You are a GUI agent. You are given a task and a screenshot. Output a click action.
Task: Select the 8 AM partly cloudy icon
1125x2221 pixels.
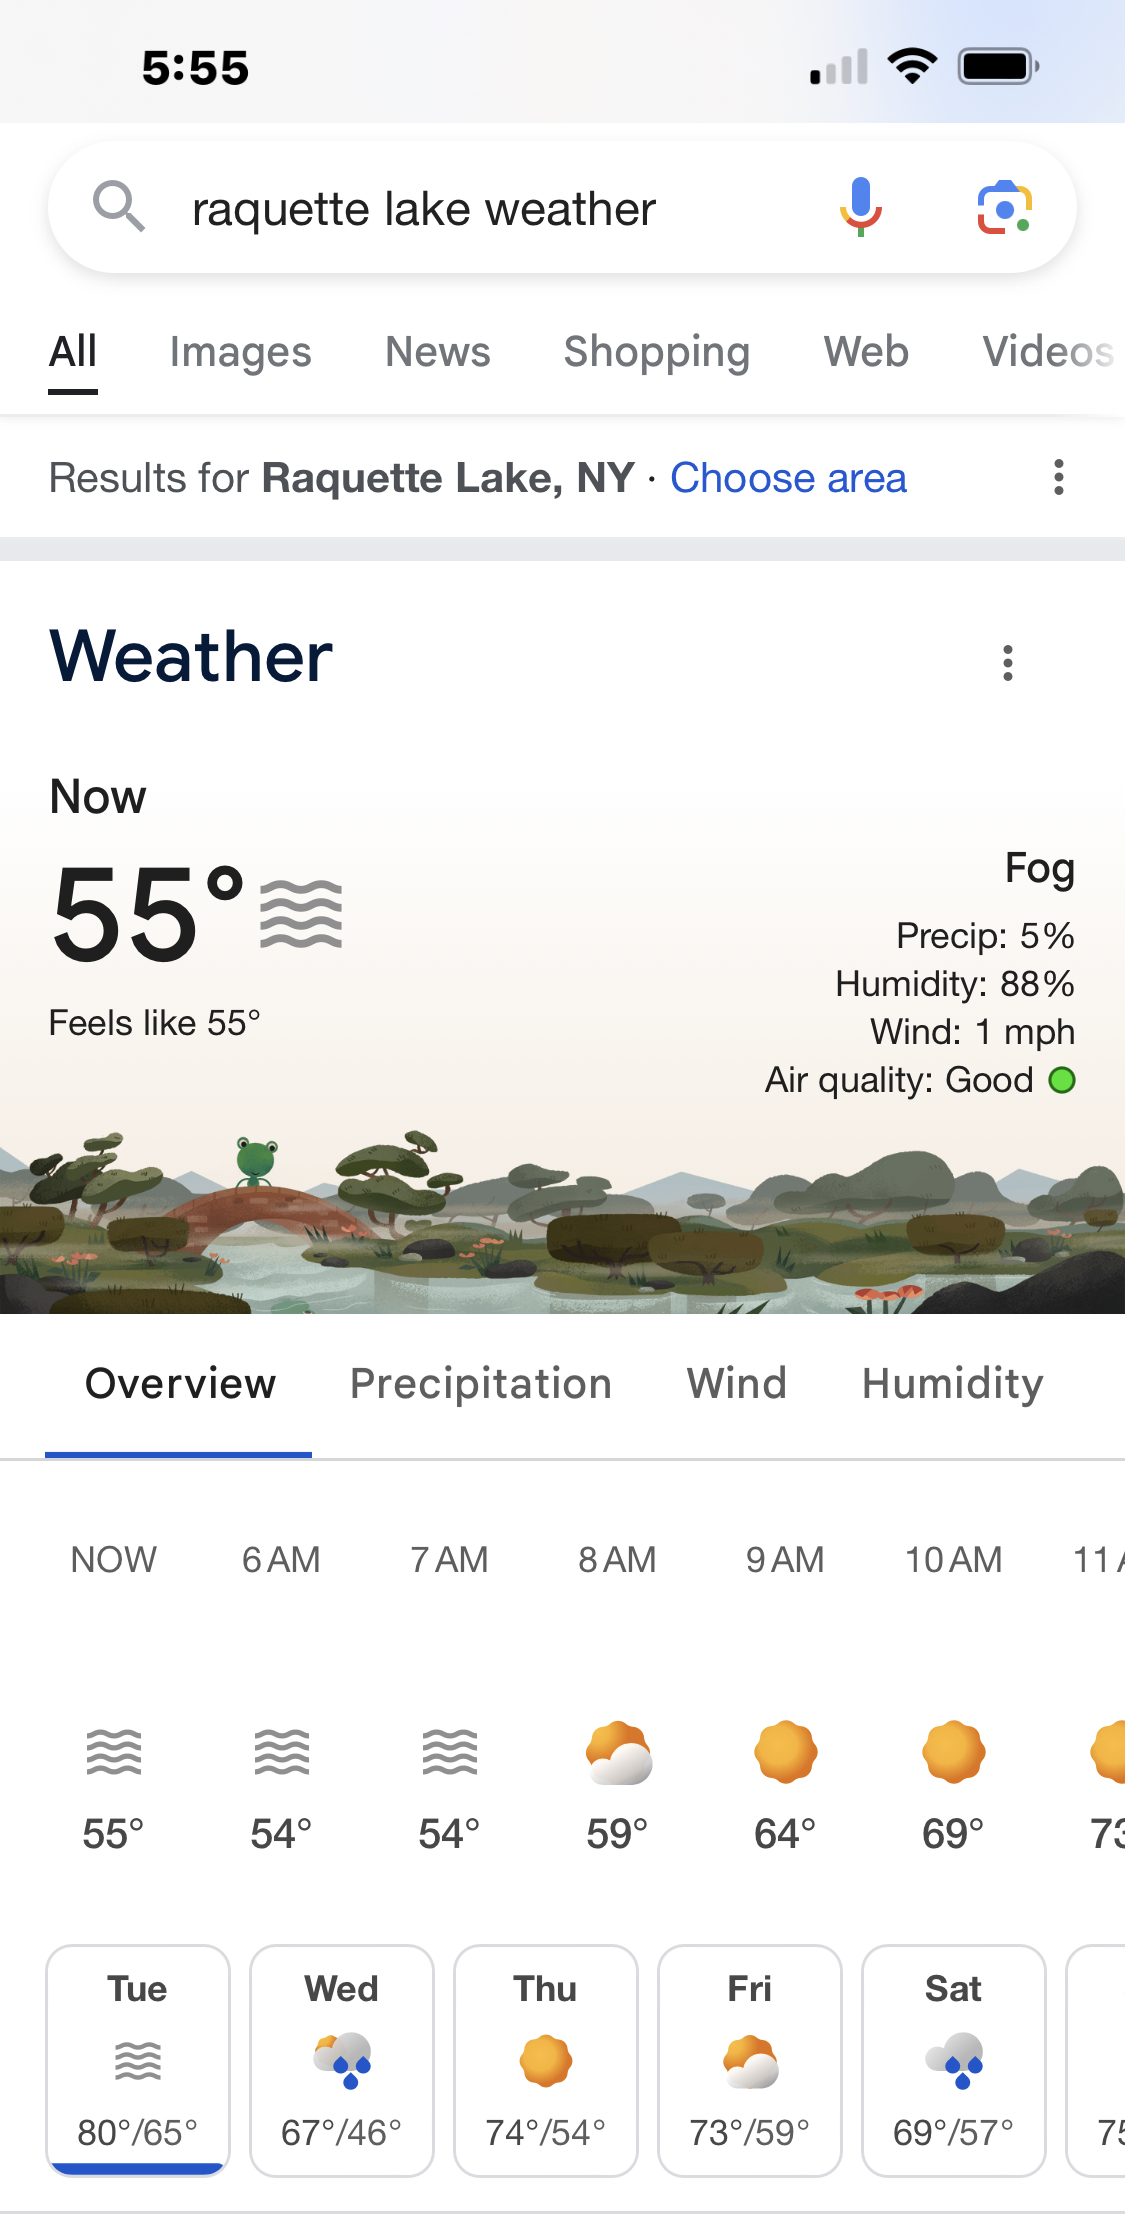point(618,1753)
